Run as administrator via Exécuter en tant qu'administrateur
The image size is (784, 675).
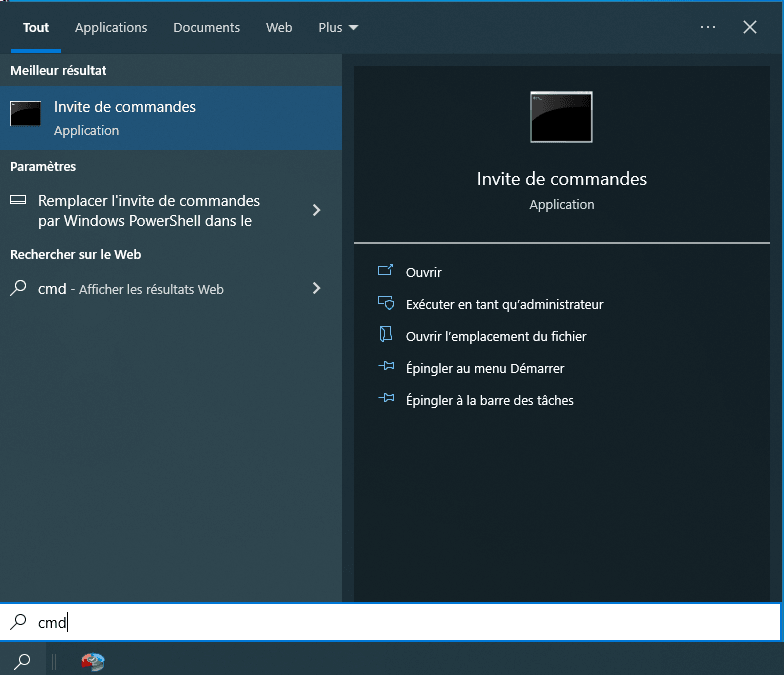[x=504, y=304]
